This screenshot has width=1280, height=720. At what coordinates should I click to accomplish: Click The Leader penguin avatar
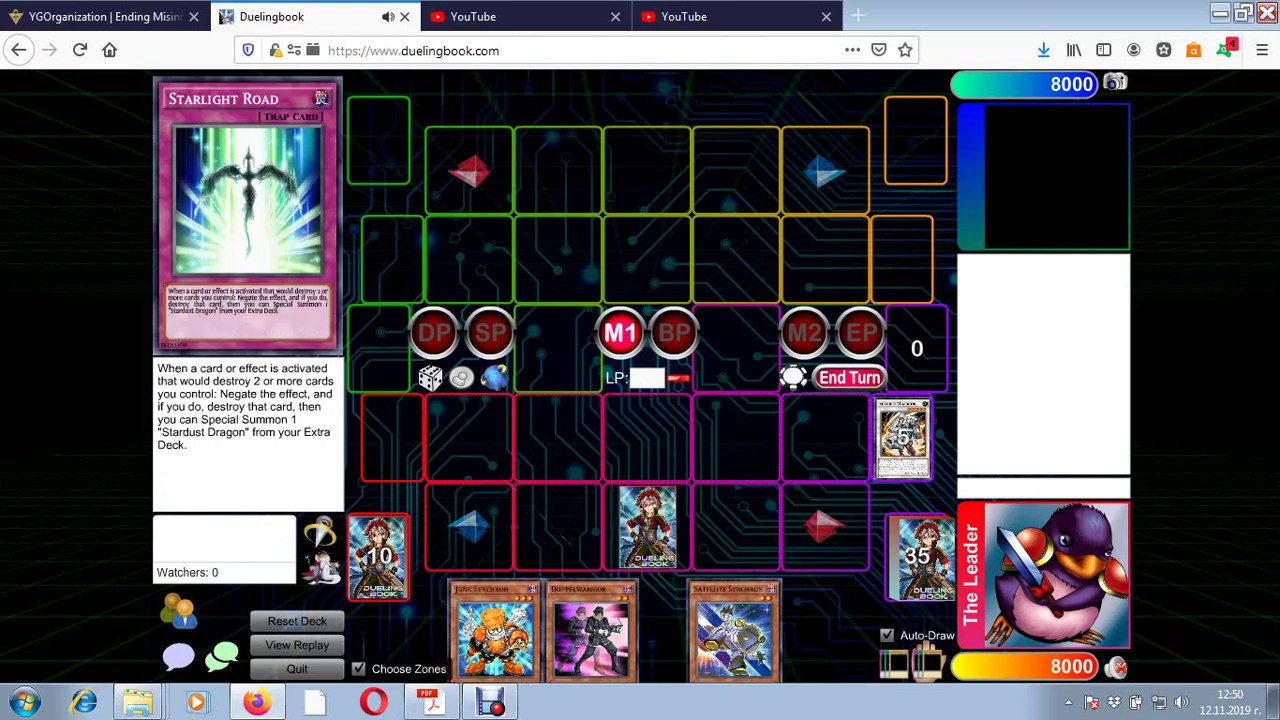tap(1057, 574)
